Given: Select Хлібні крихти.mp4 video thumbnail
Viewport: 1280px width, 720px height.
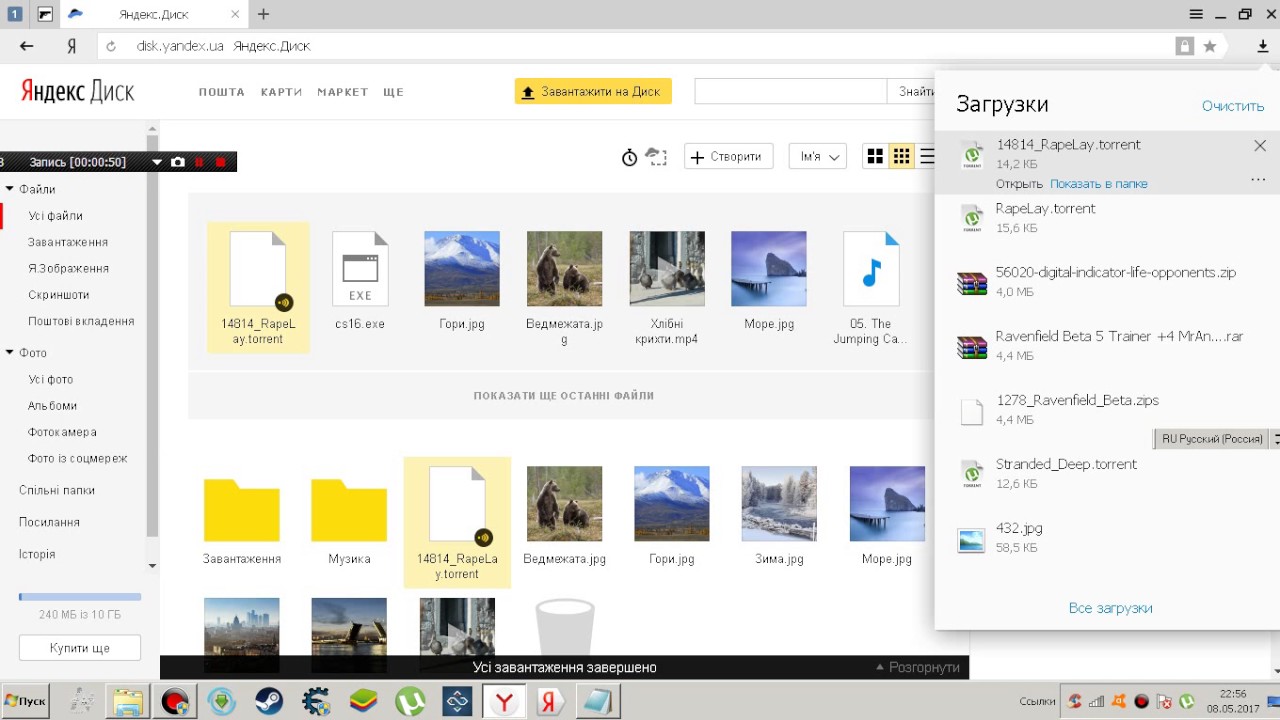Looking at the screenshot, I should [667, 268].
